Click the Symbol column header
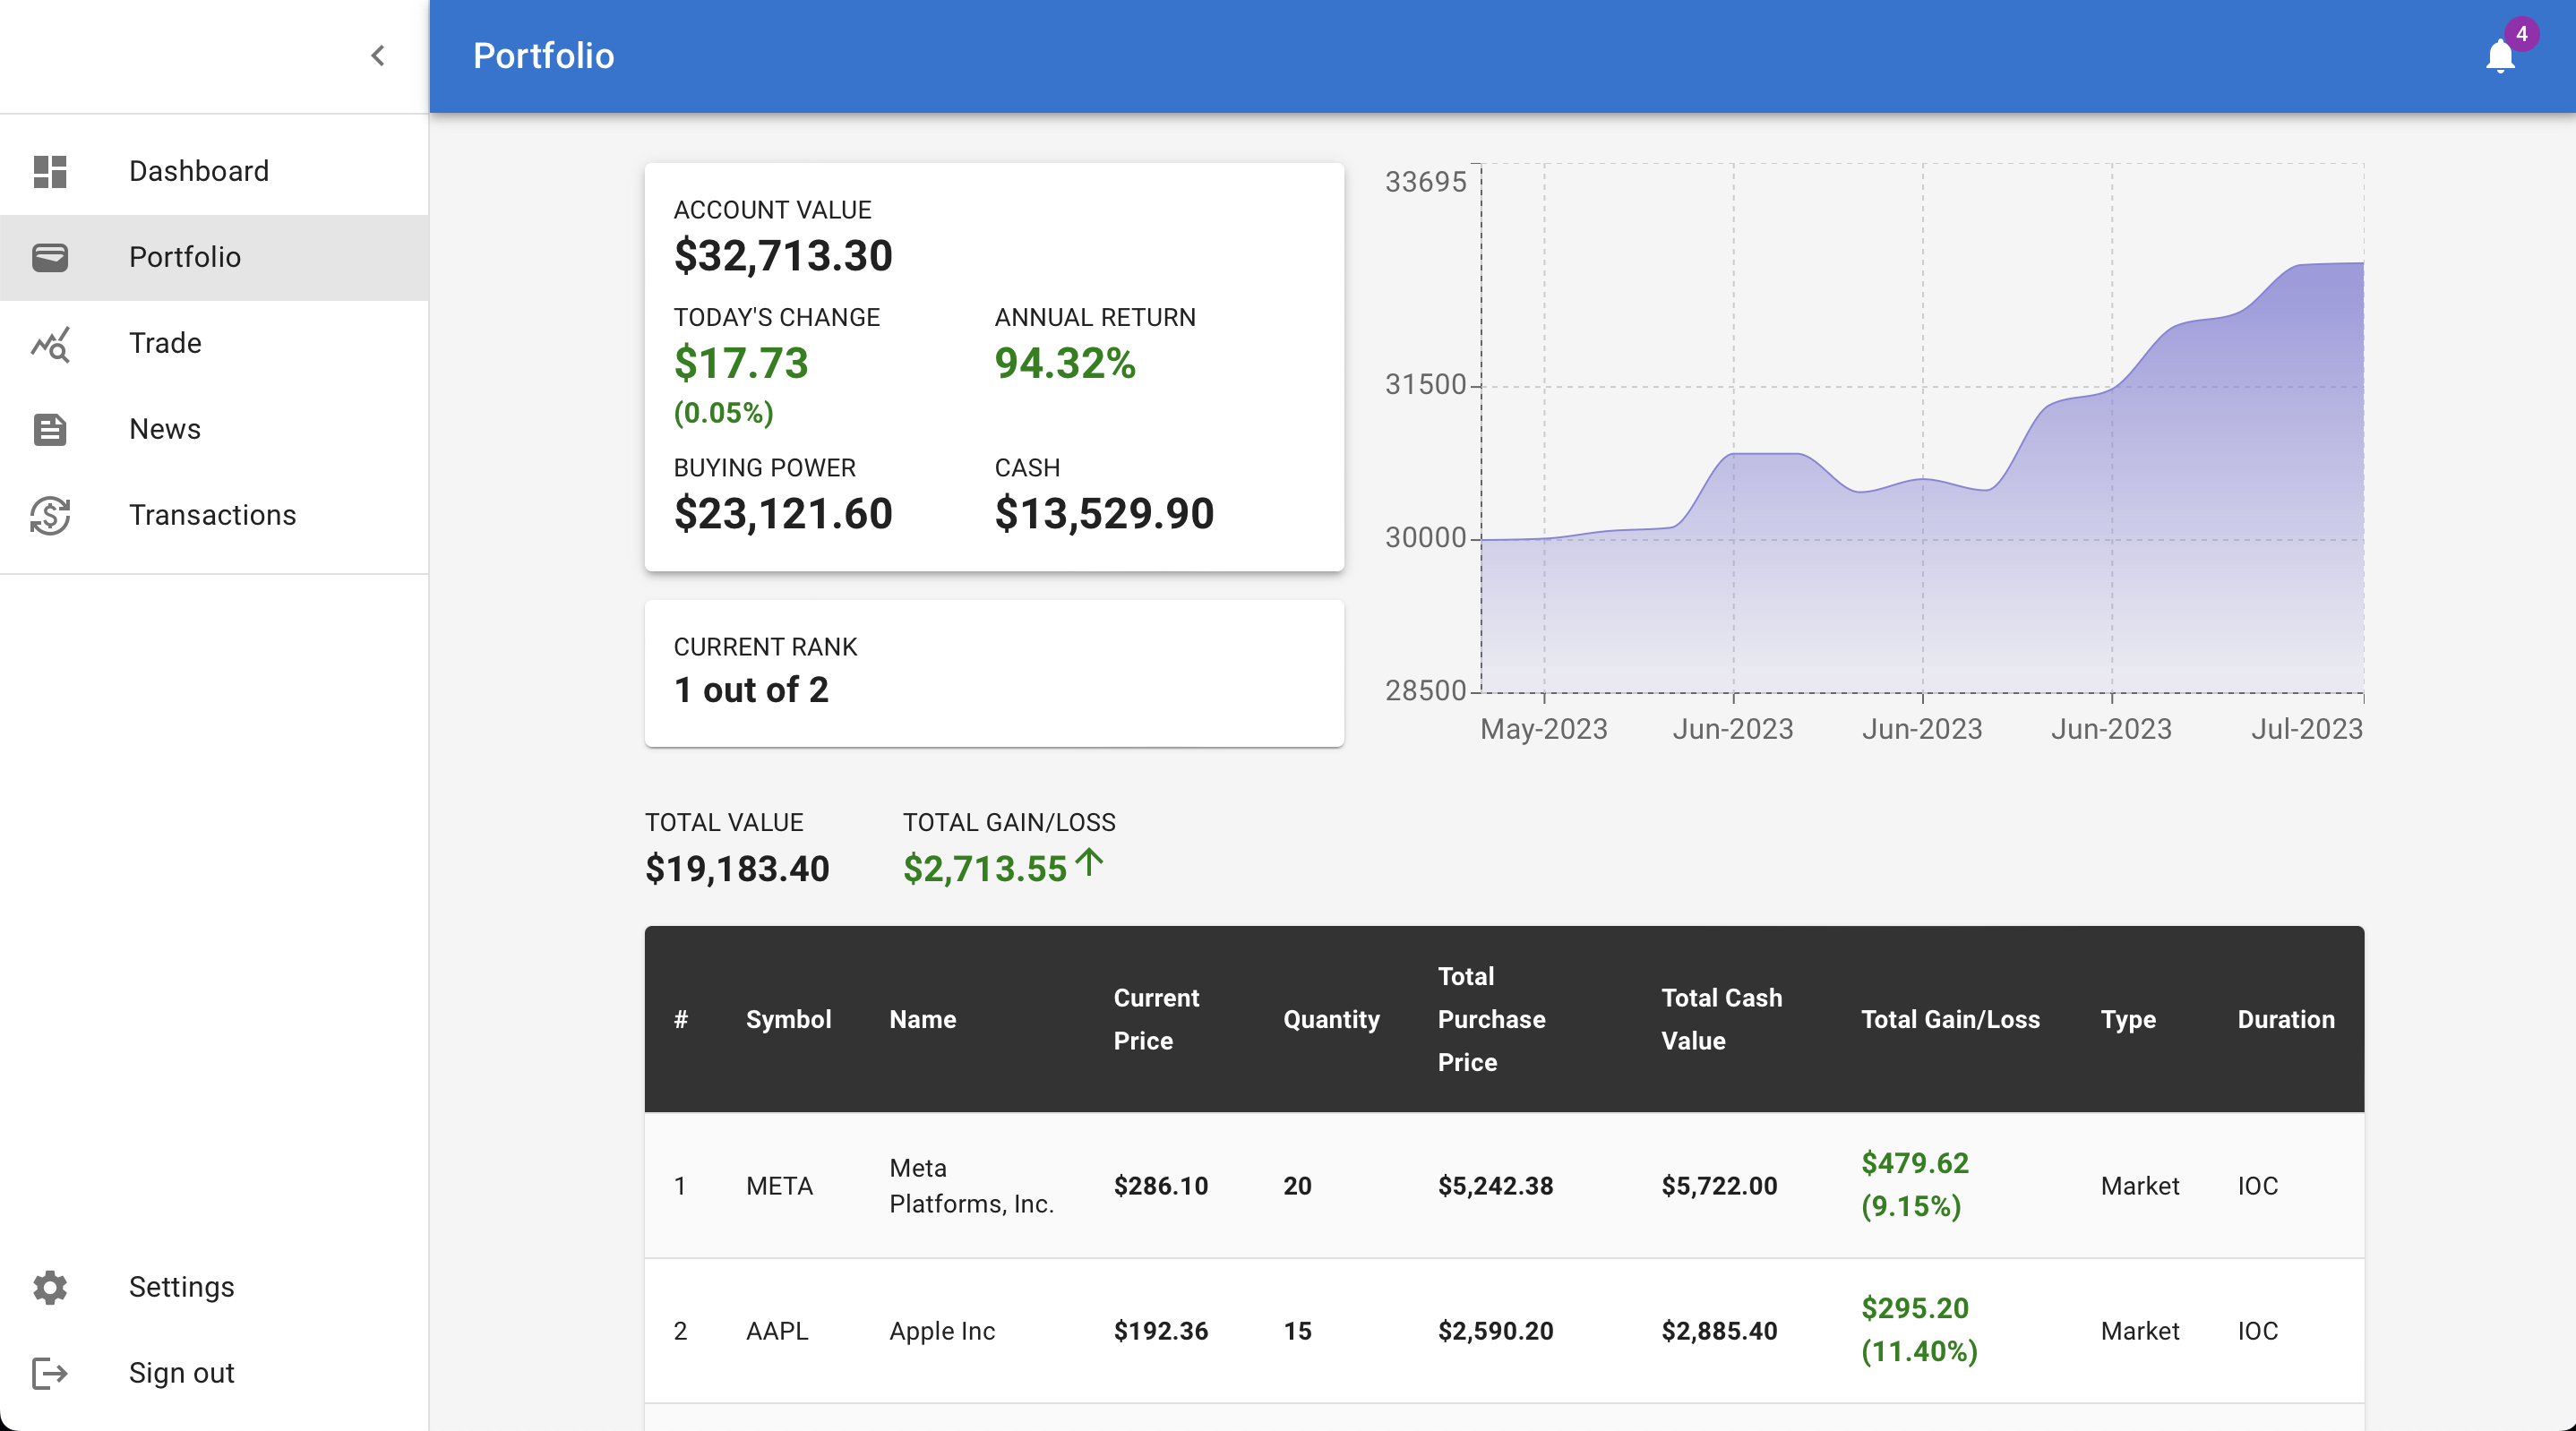This screenshot has height=1431, width=2576. click(x=788, y=1019)
